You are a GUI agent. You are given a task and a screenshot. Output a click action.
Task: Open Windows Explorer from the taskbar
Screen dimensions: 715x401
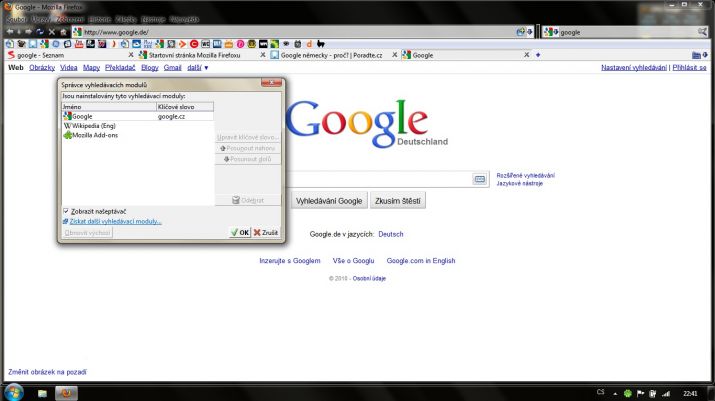point(42,393)
